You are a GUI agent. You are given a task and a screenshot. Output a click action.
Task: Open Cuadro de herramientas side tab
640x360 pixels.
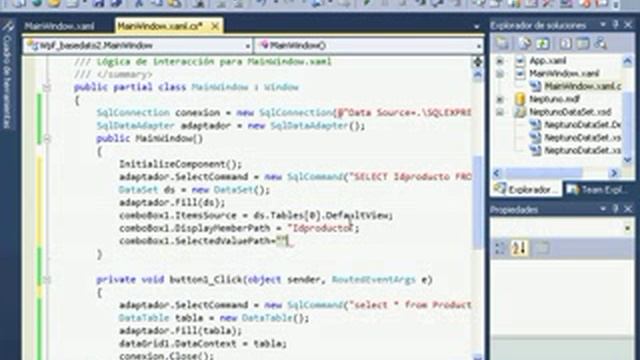tap(7, 76)
